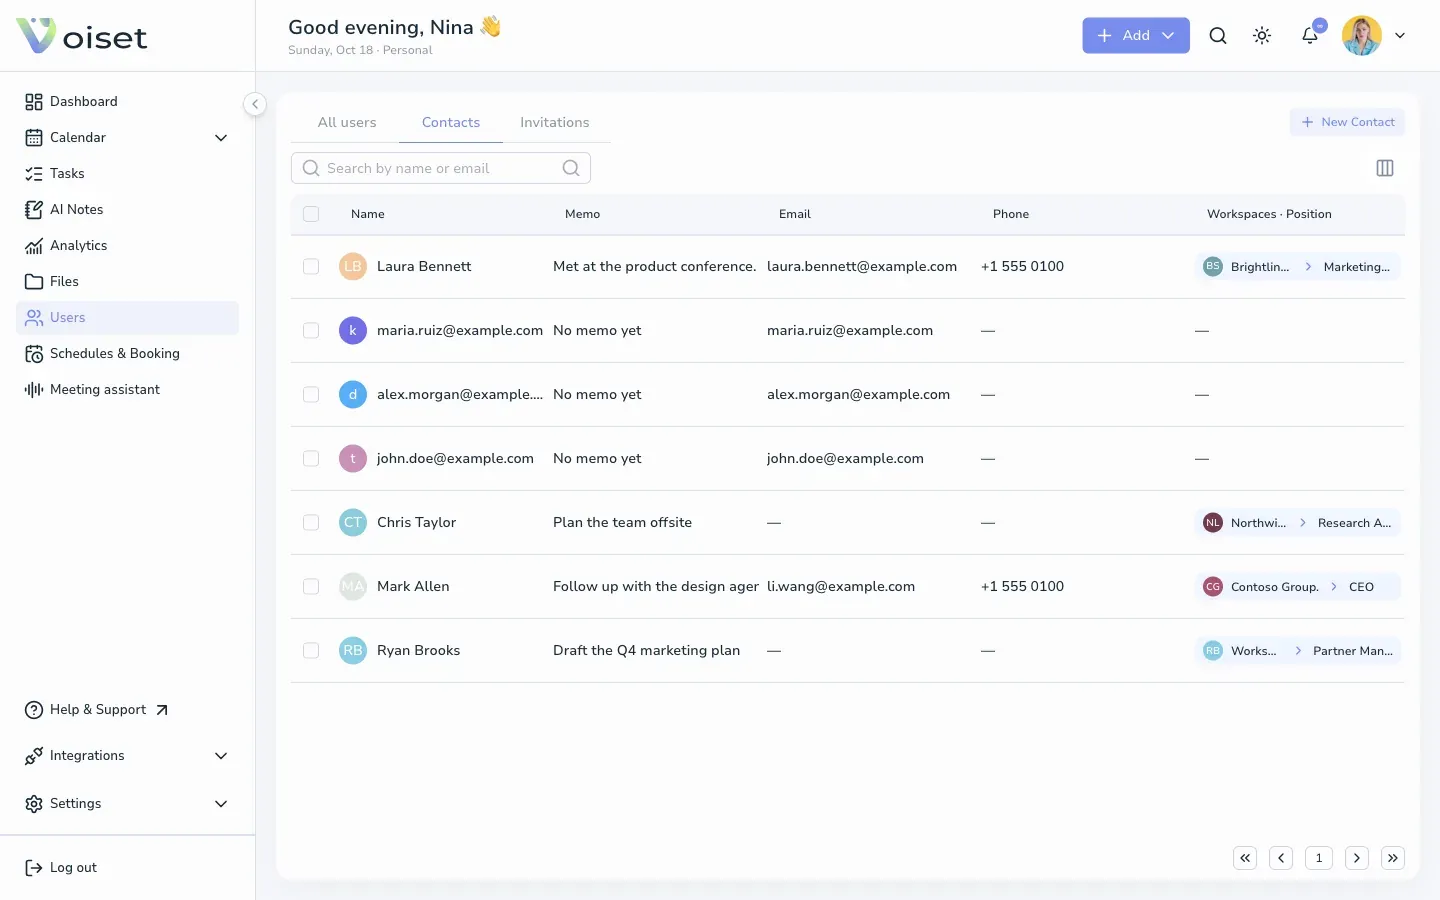Open the column layout settings icon

point(1385,168)
